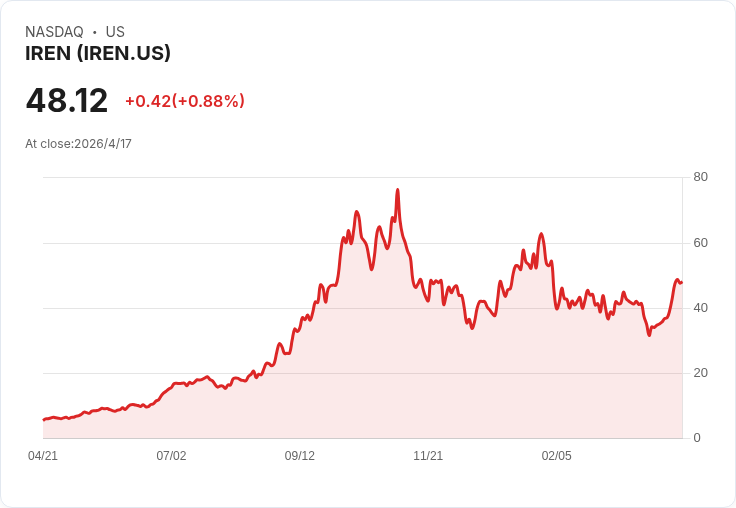This screenshot has height=508, width=736.
Task: Click the second-highest peak near 02/05
Action: click(541, 234)
